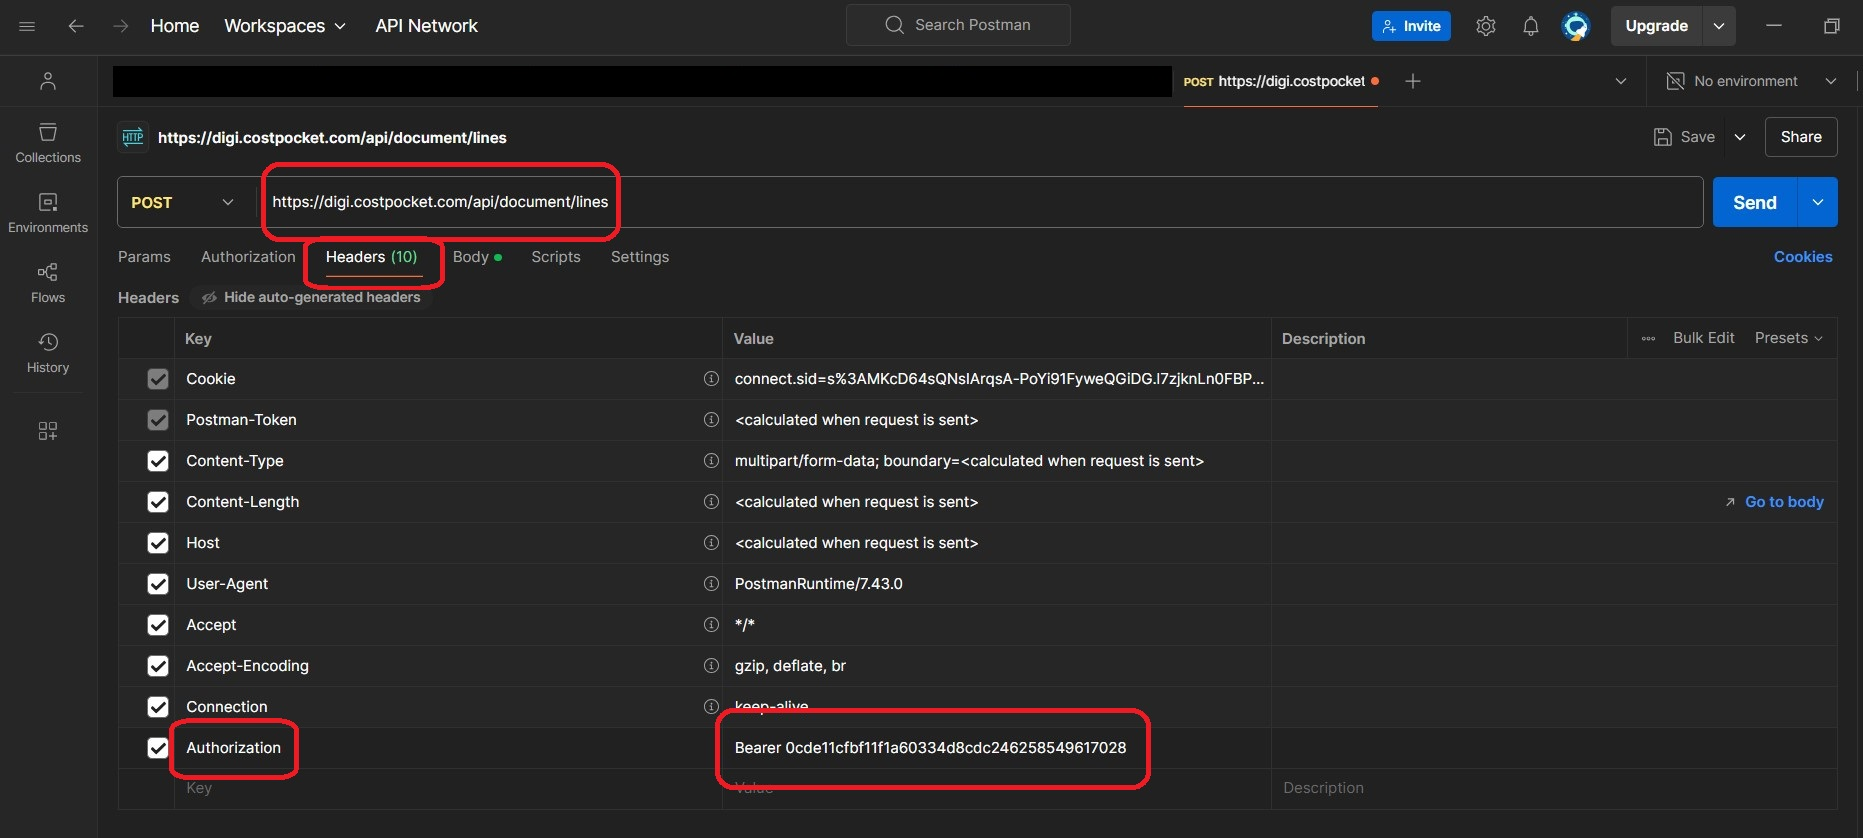
Task: Open the Cookies link
Action: (1802, 257)
